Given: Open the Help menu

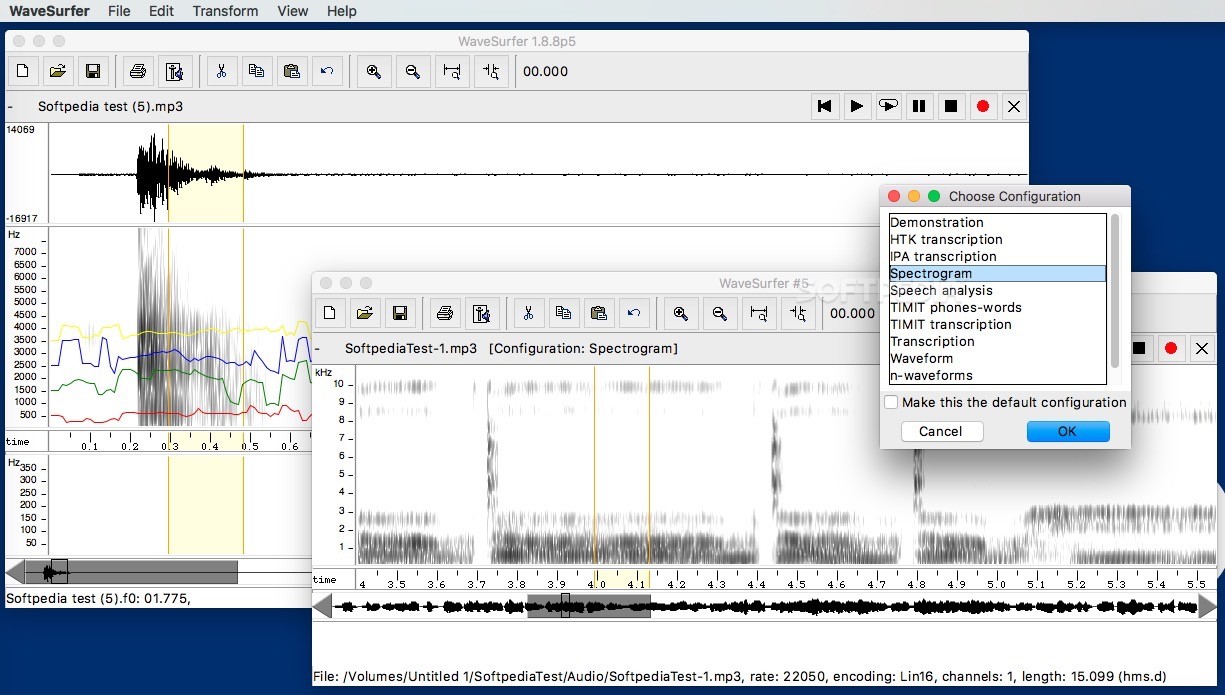Looking at the screenshot, I should (x=342, y=11).
